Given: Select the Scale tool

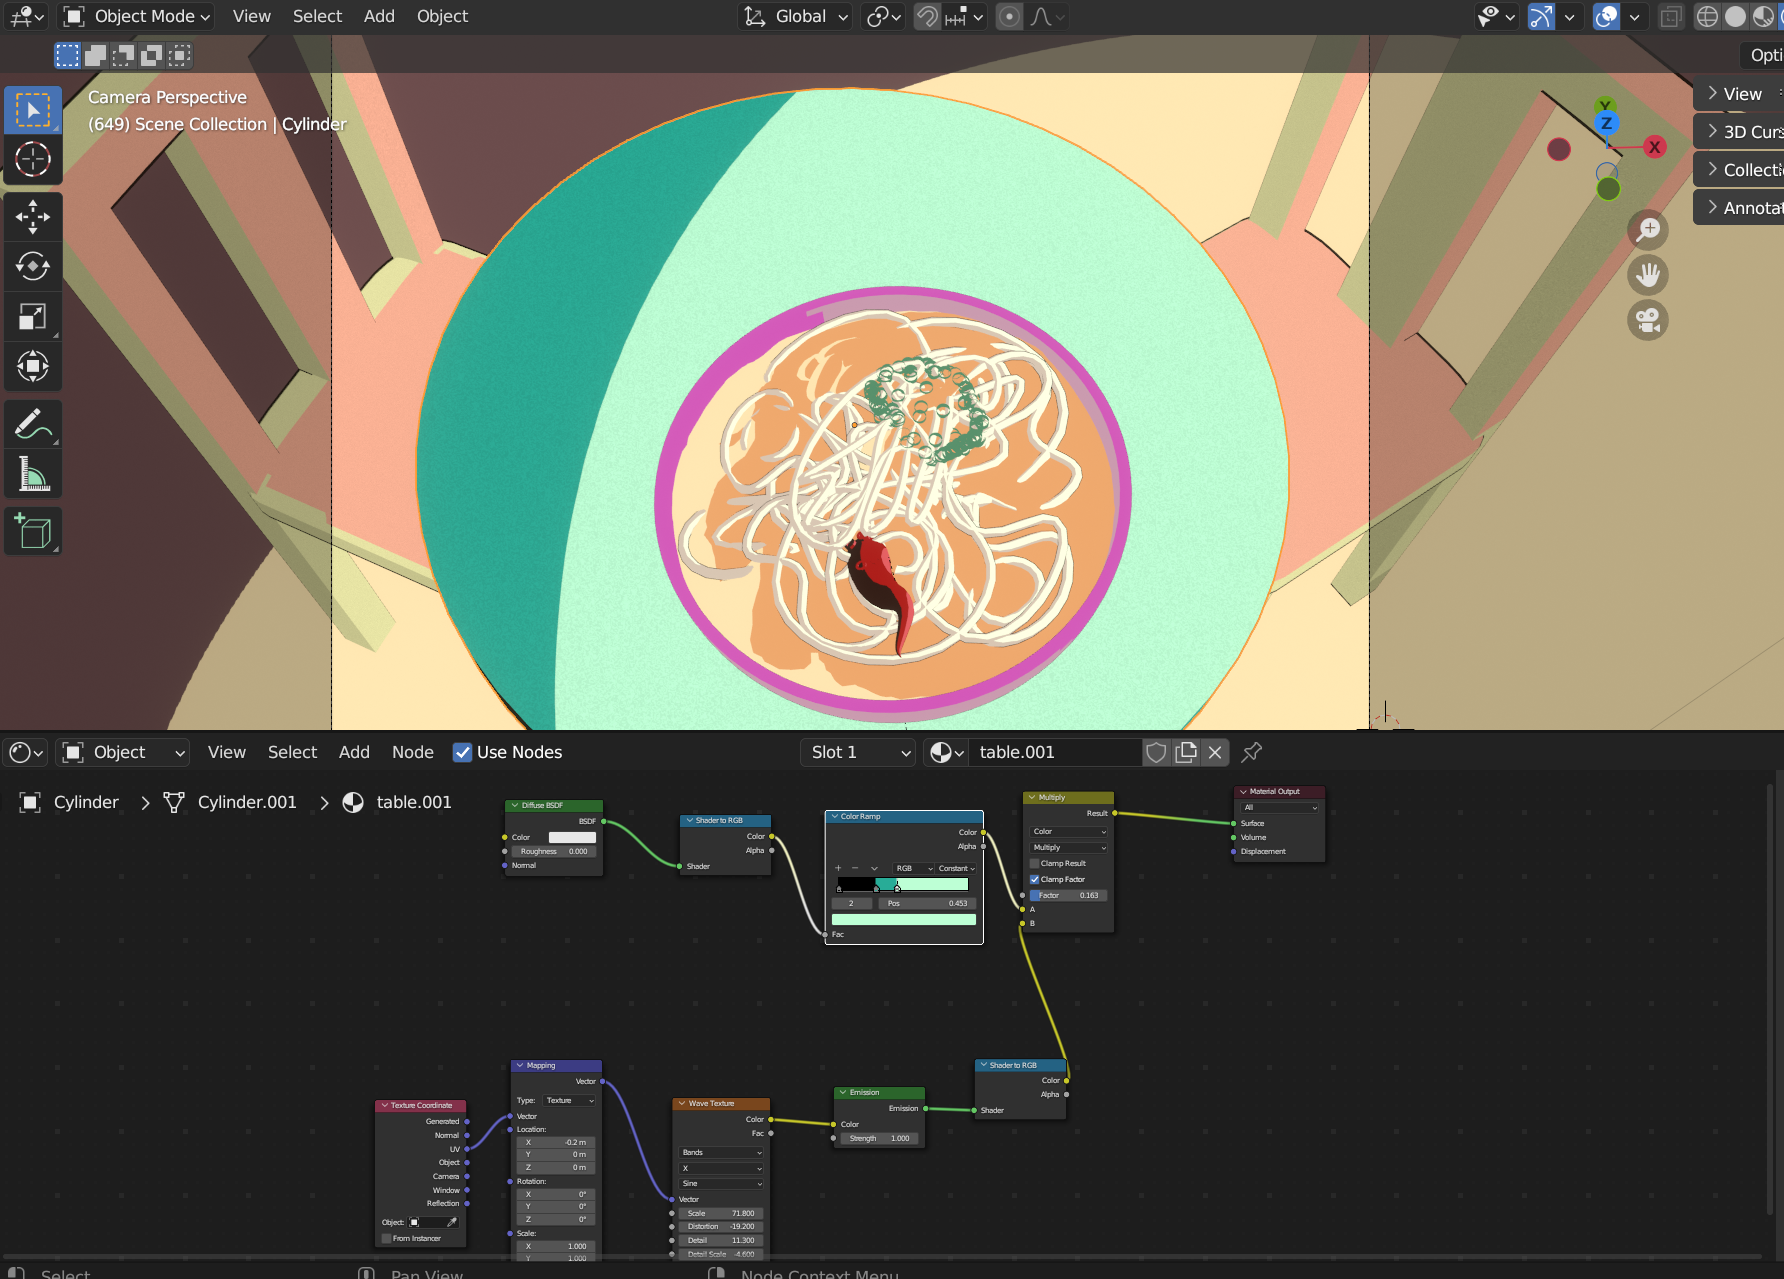Looking at the screenshot, I should click(33, 317).
